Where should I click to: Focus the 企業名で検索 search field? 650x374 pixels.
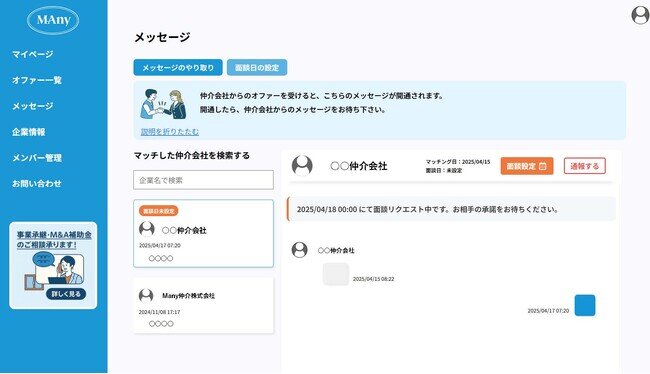click(x=204, y=180)
